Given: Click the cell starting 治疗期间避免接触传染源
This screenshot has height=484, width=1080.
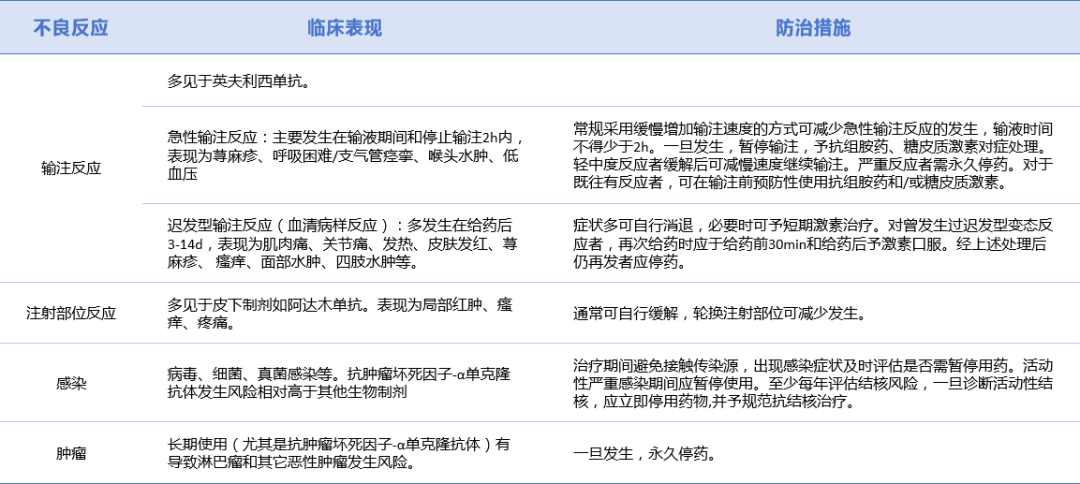Looking at the screenshot, I should point(813,383).
